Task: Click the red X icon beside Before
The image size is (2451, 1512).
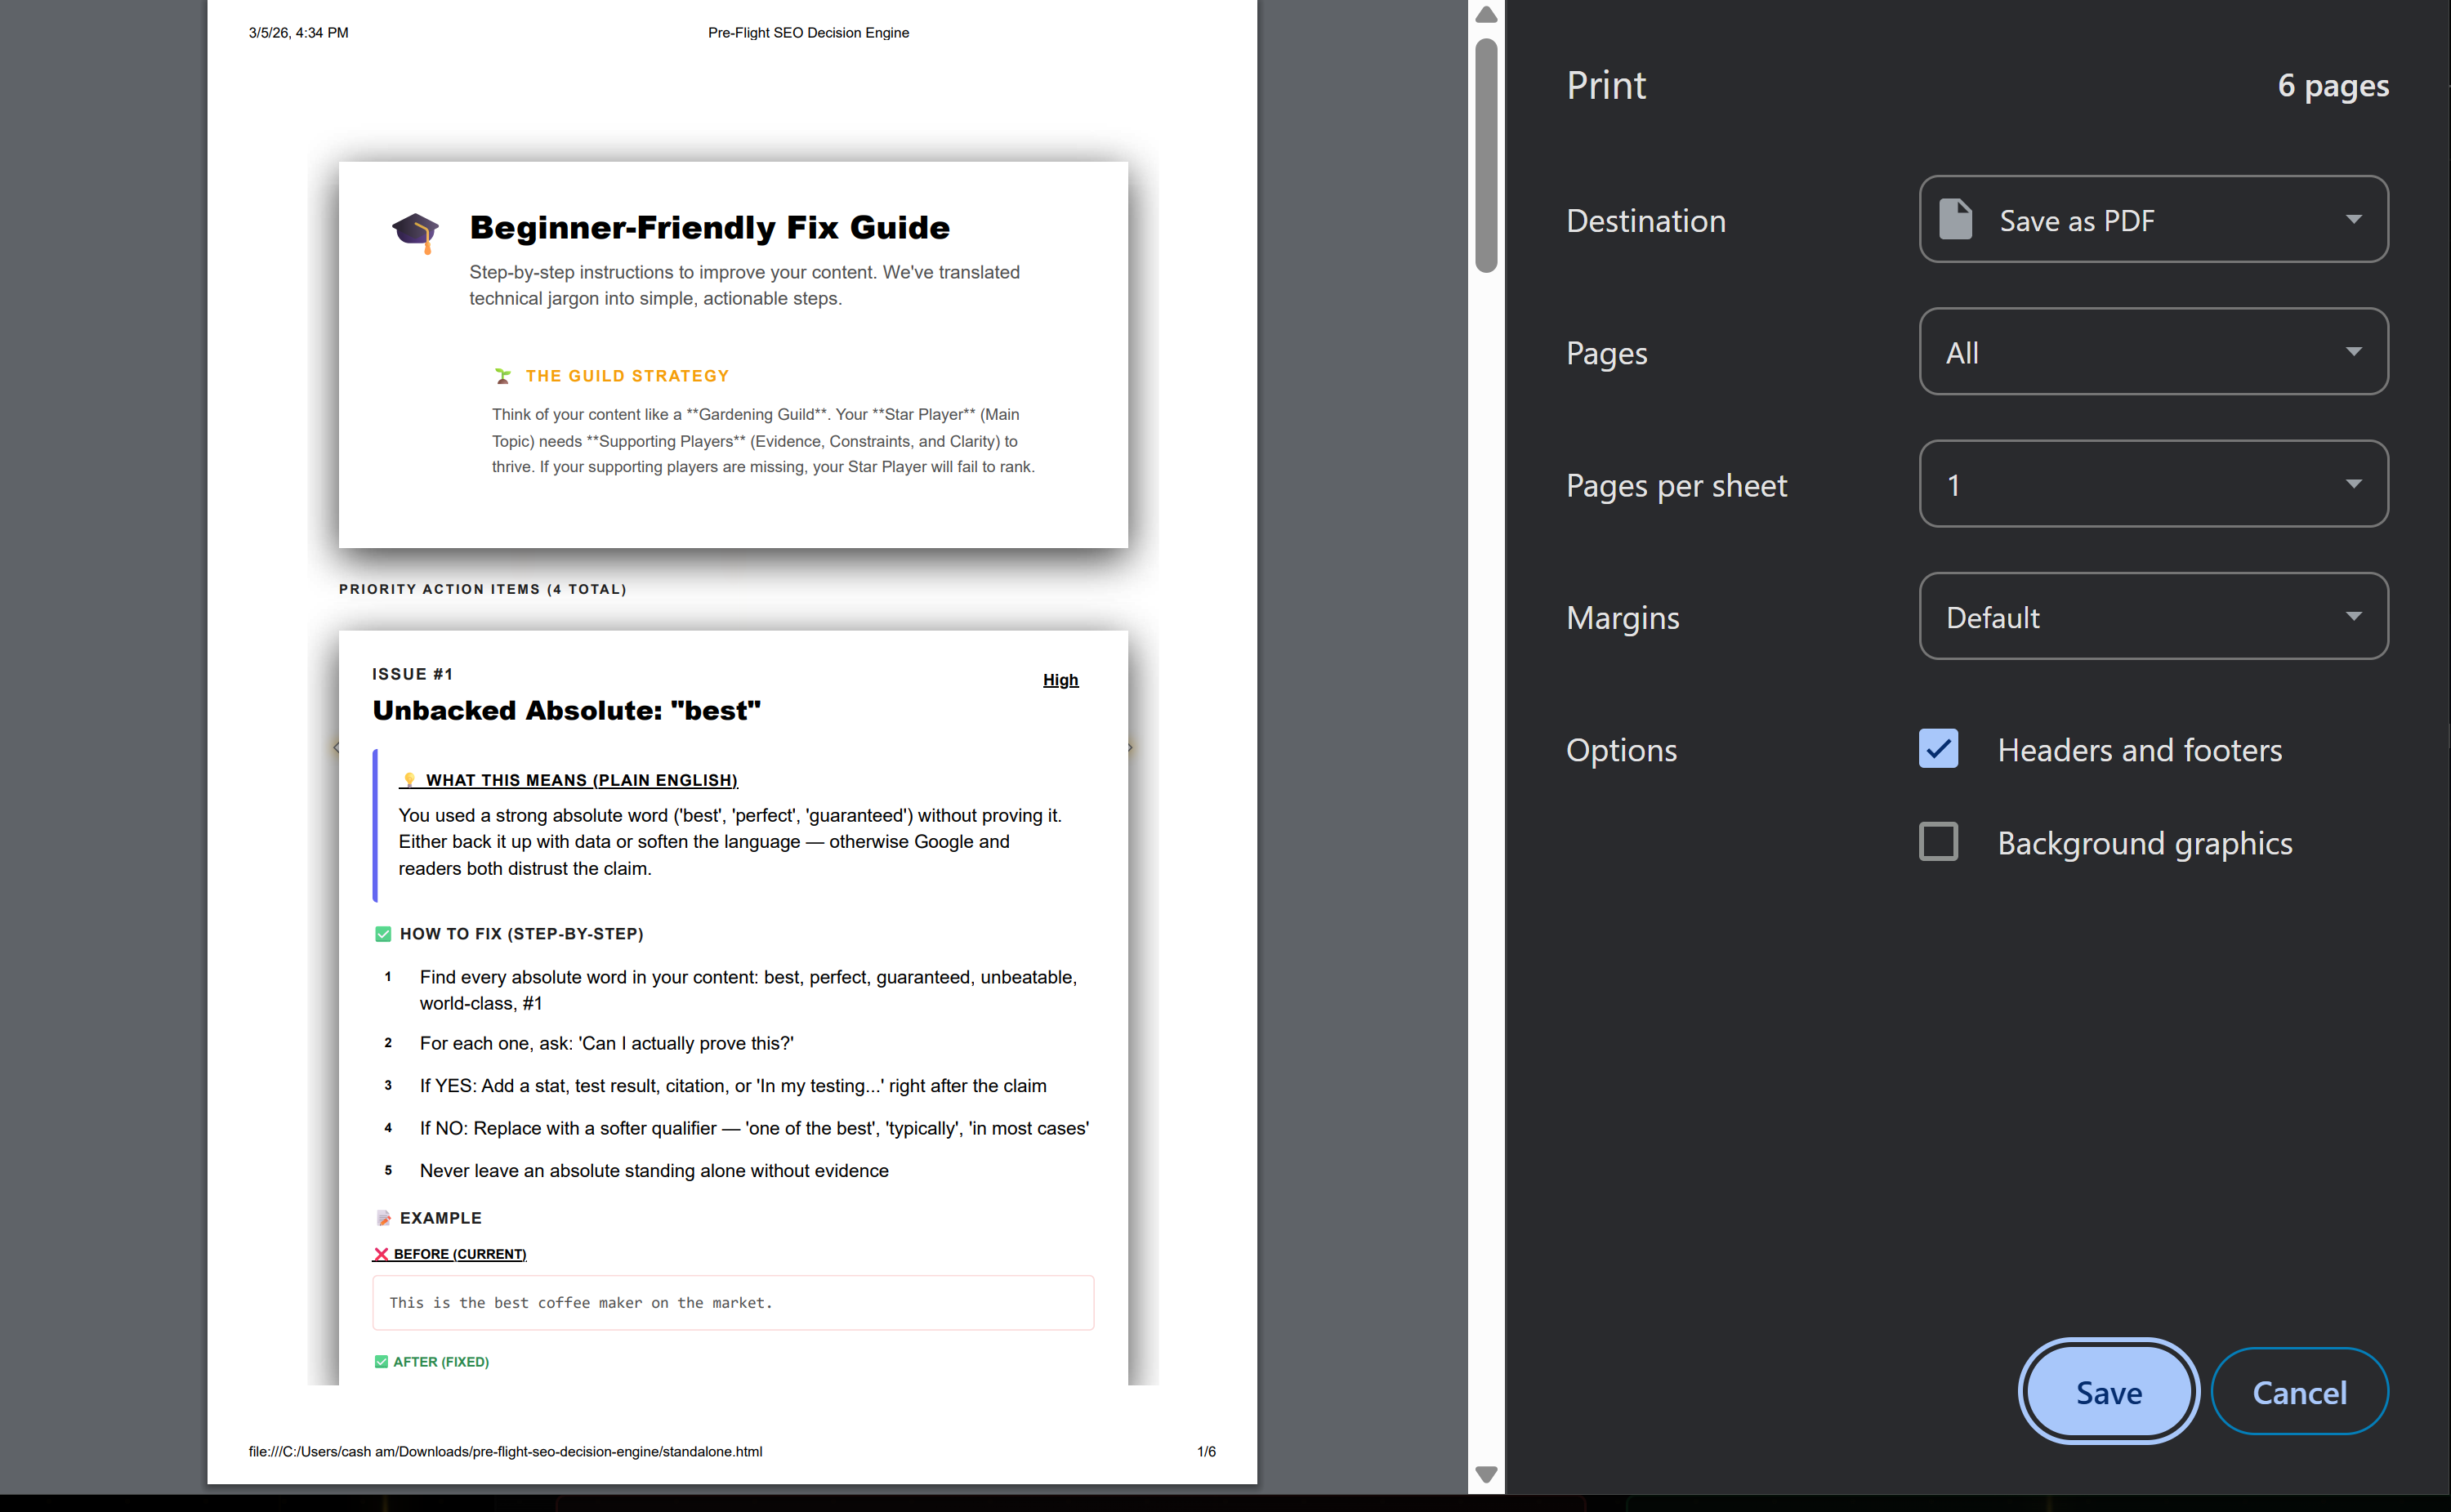Action: (x=381, y=1254)
